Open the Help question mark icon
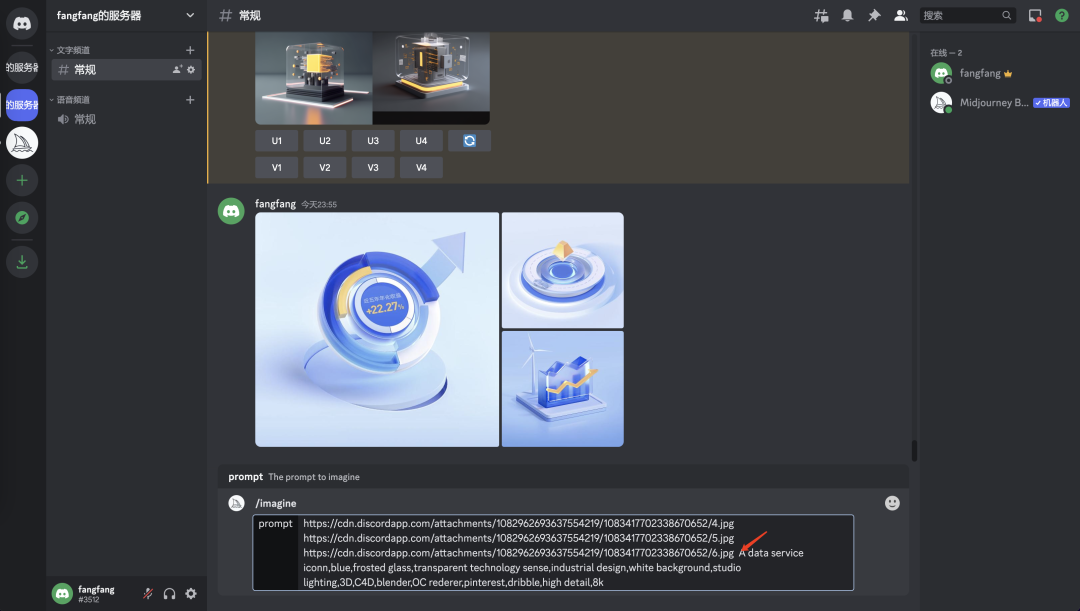Screen dimensions: 1080x611 (x=1061, y=15)
